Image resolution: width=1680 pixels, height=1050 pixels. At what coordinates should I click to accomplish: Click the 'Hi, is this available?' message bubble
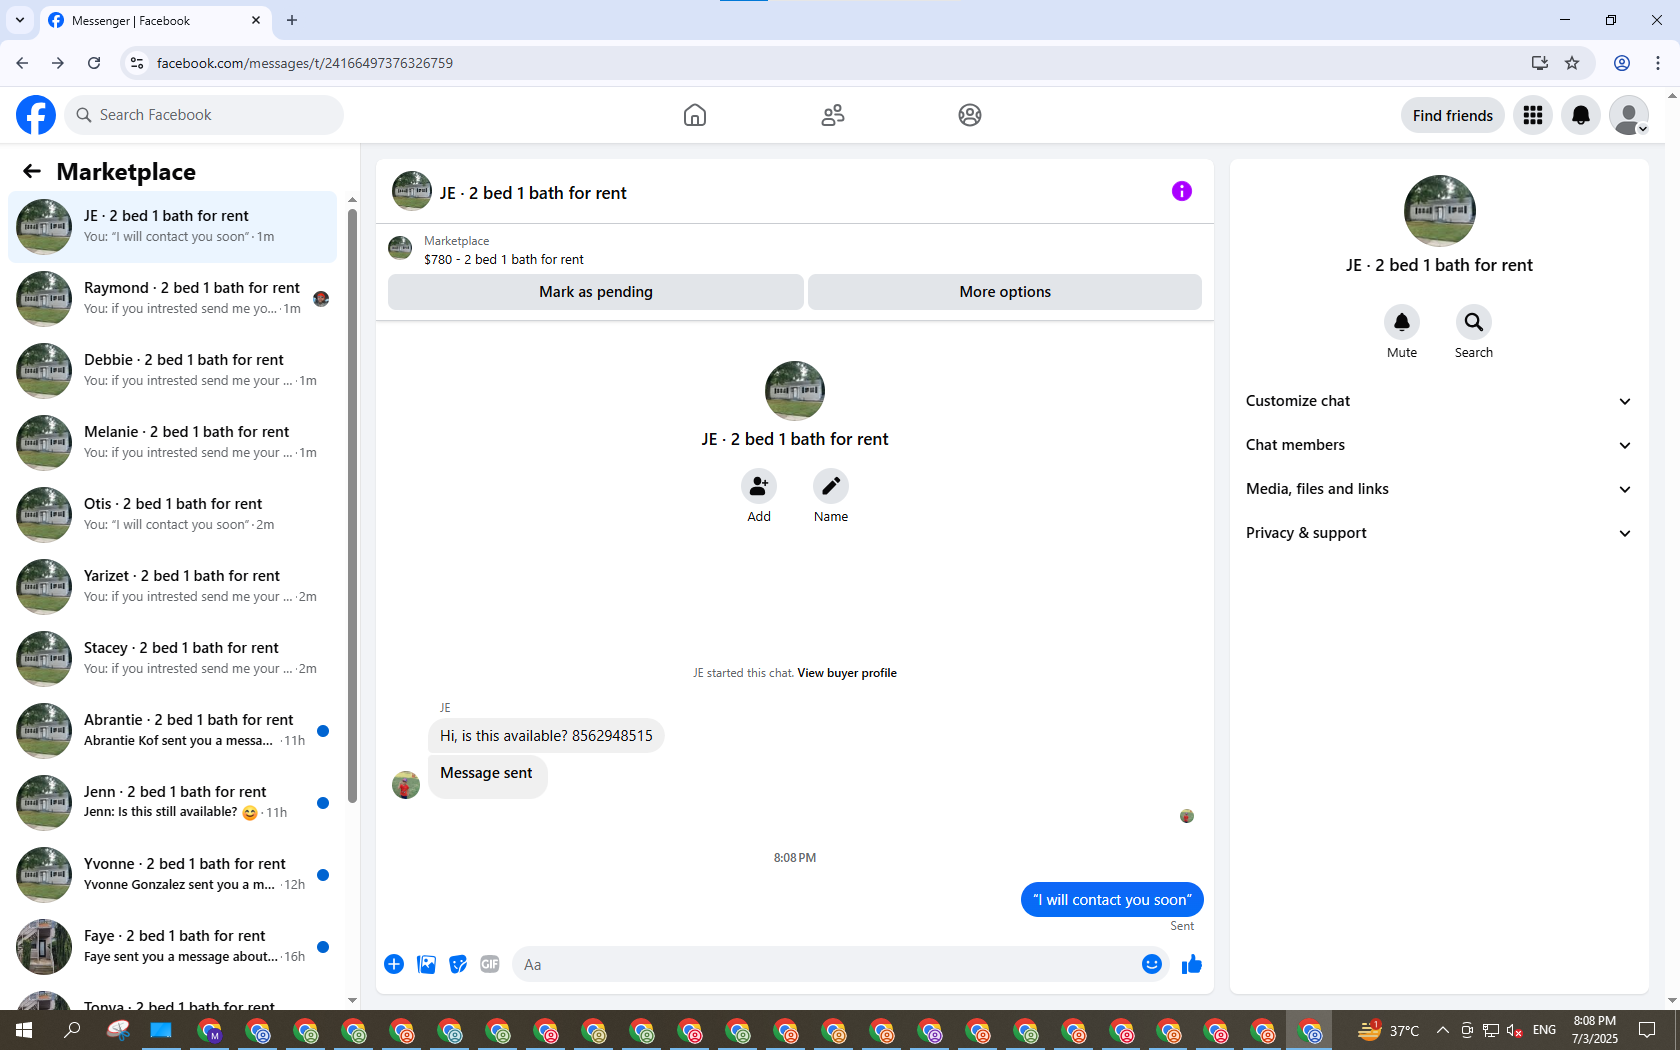pos(546,736)
